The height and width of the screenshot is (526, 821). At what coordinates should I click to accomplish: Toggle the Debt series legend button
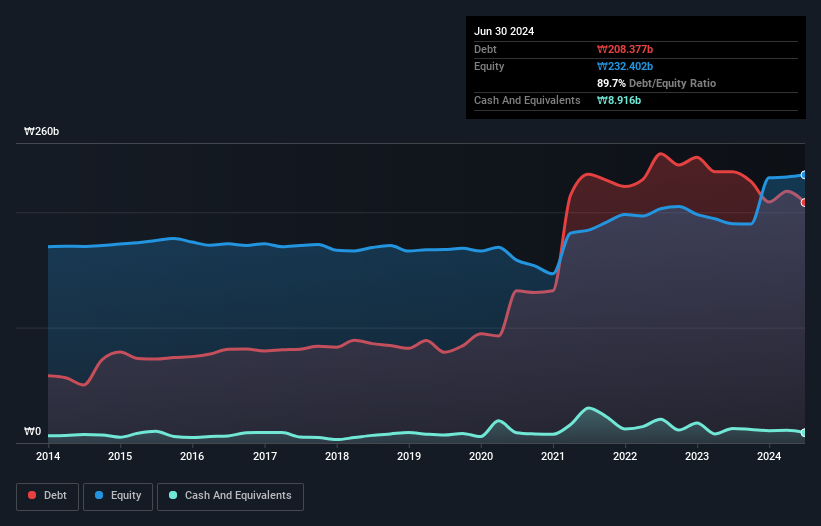click(48, 496)
